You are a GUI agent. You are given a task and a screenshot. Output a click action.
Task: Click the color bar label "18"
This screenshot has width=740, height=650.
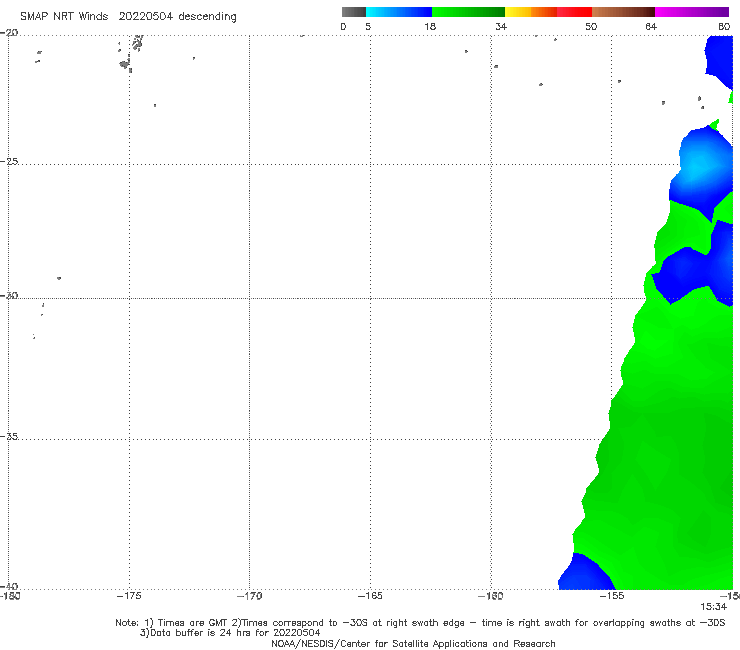tap(430, 26)
